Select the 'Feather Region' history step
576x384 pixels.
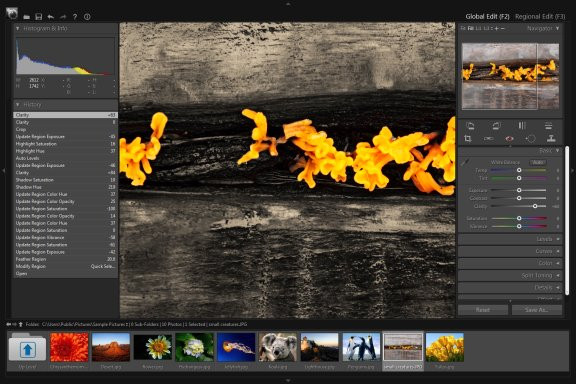tap(65, 259)
